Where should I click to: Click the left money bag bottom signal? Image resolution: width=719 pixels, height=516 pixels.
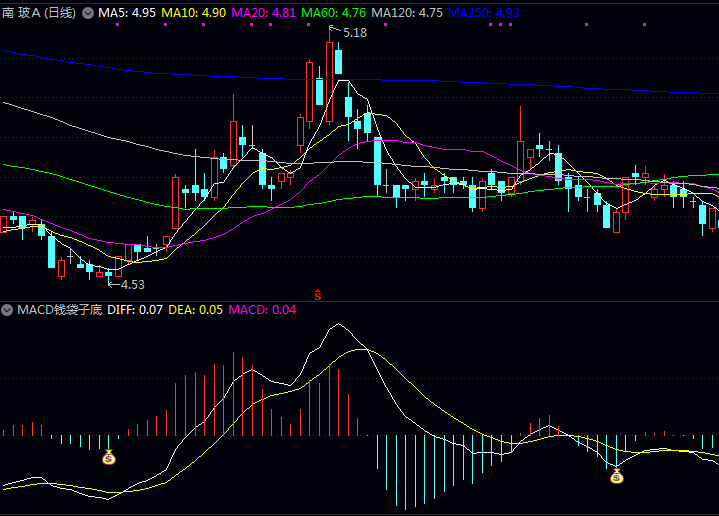[x=109, y=458]
